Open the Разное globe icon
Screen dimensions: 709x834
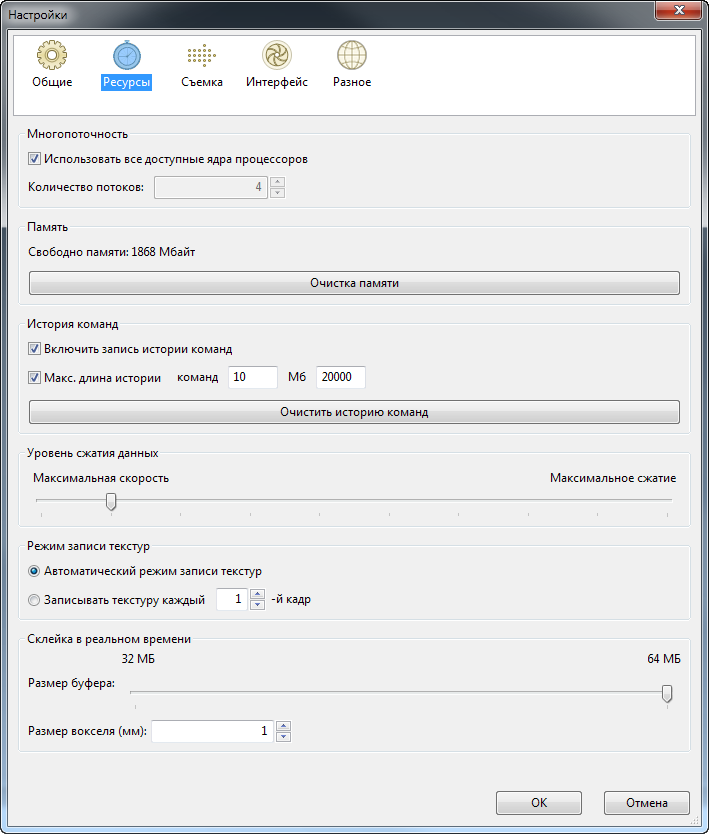352,55
